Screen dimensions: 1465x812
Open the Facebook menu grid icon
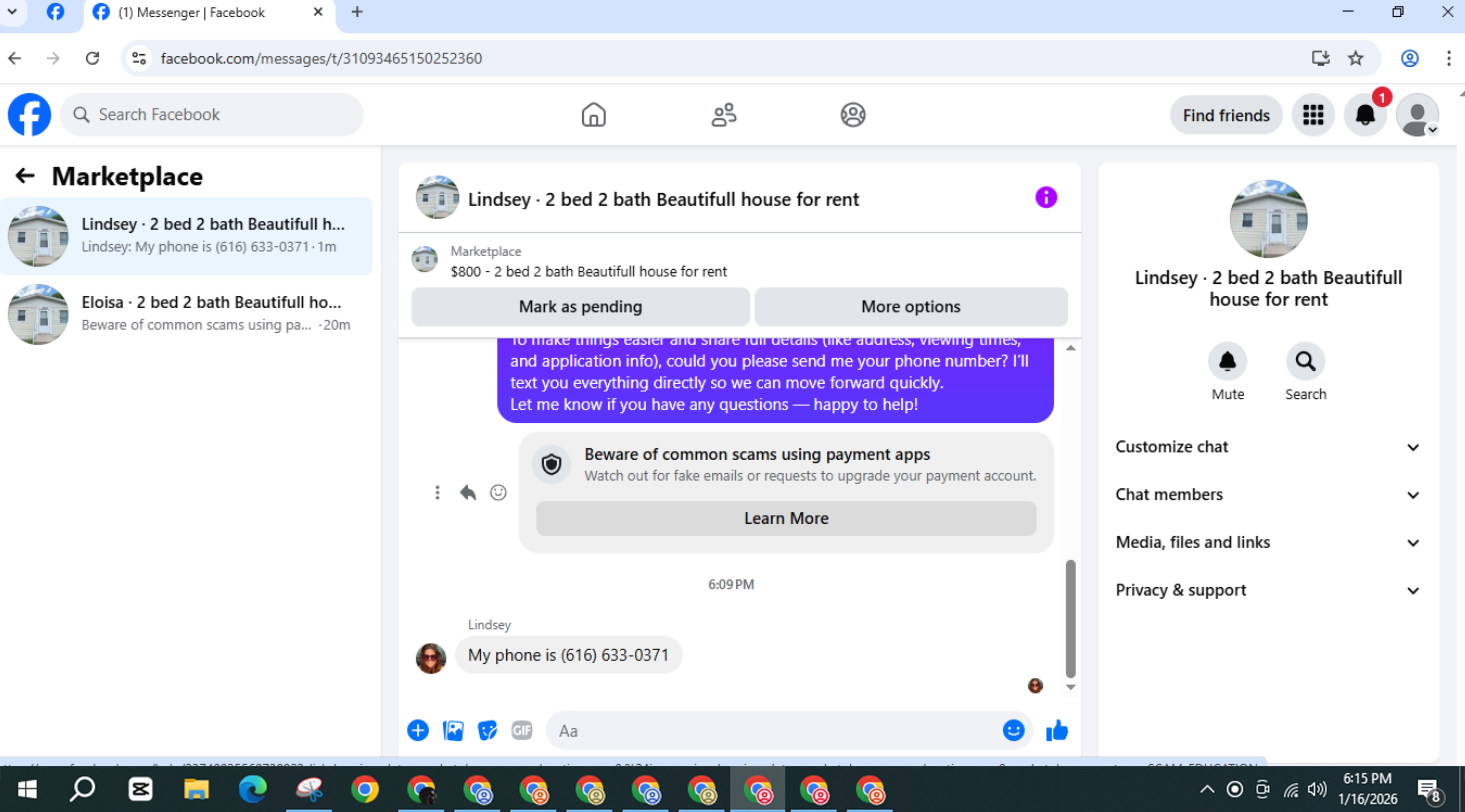pos(1313,115)
